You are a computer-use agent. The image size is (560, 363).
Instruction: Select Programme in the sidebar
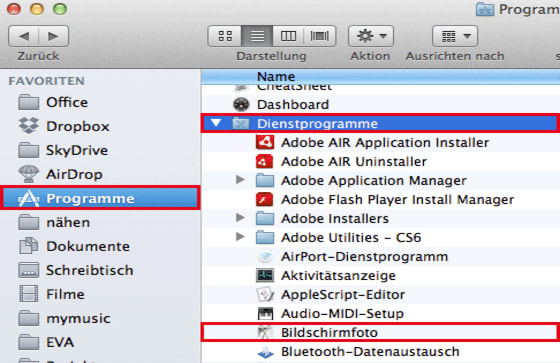(x=100, y=198)
